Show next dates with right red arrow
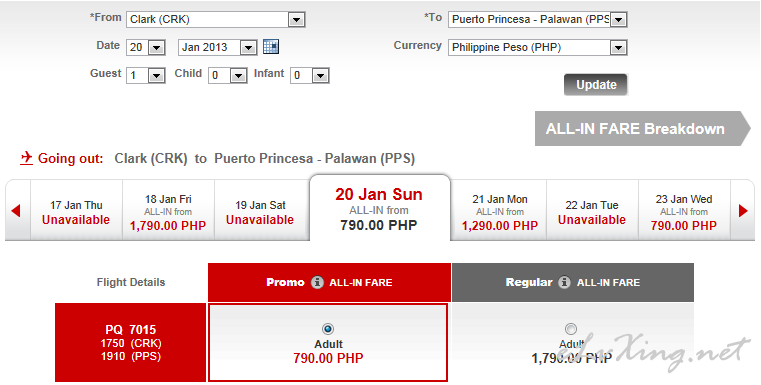 click(743, 211)
